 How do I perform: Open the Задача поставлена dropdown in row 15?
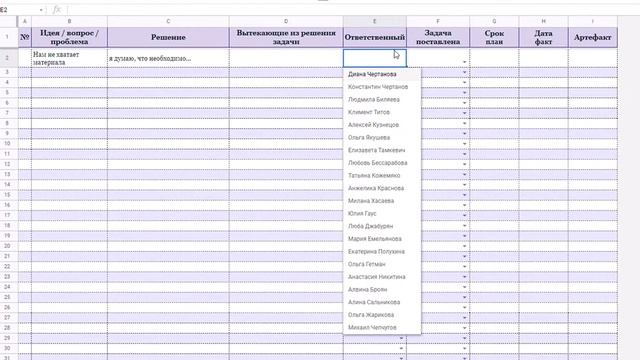coord(464,195)
